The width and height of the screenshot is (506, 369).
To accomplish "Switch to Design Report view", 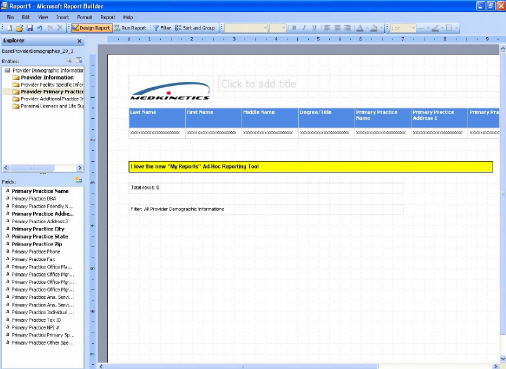I will 91,28.
